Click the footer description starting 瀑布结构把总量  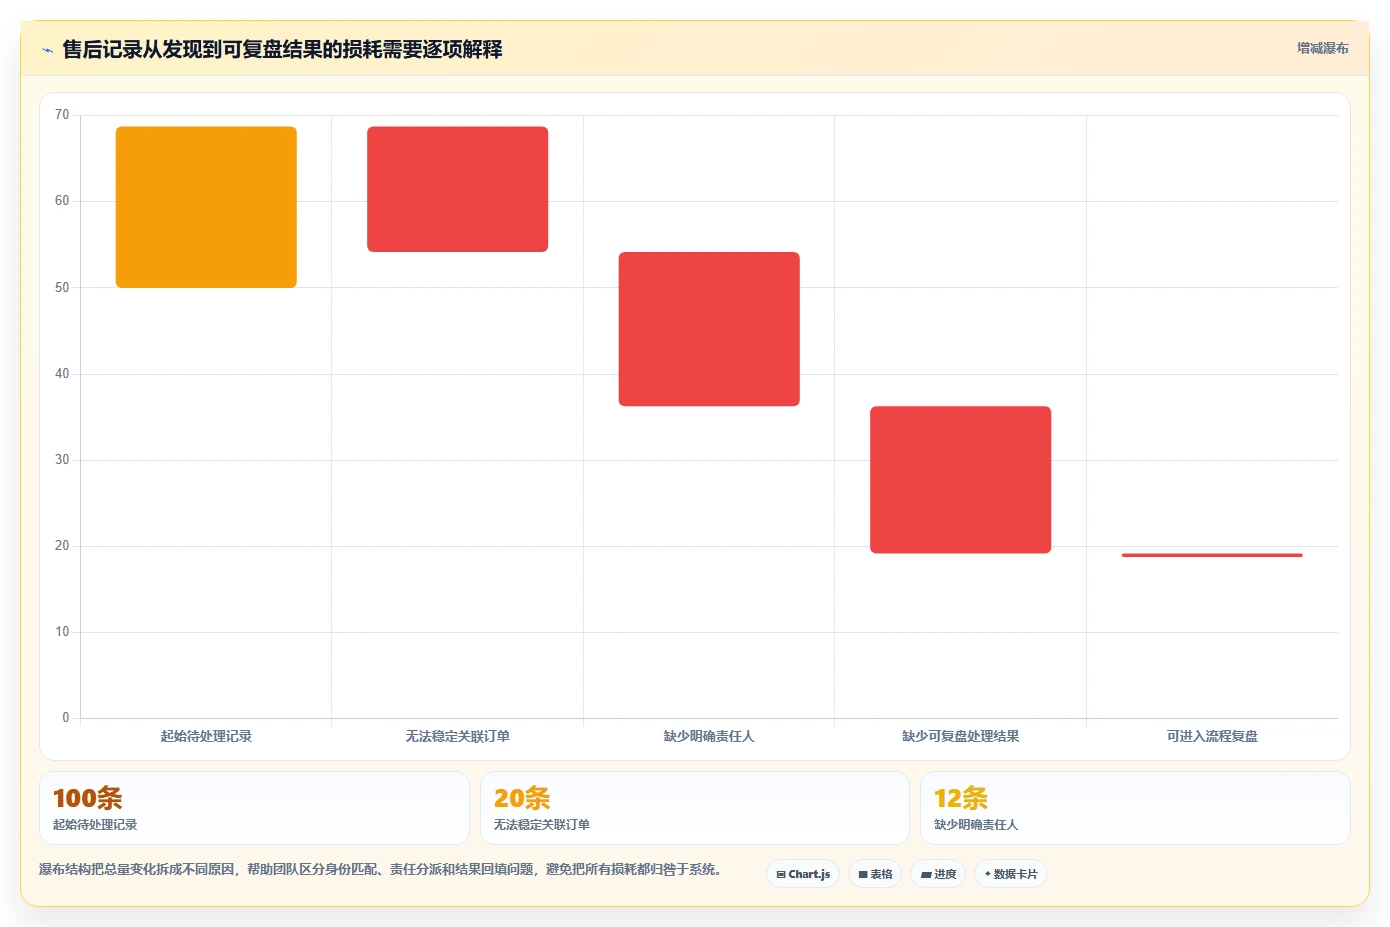[380, 869]
